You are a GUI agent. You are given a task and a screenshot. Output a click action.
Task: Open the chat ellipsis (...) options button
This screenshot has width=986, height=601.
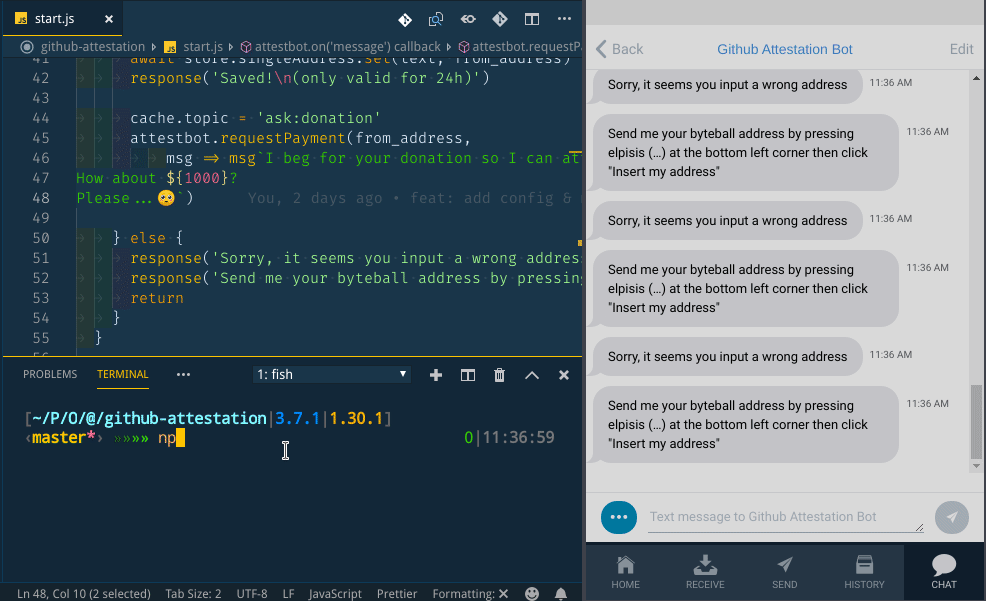(619, 517)
